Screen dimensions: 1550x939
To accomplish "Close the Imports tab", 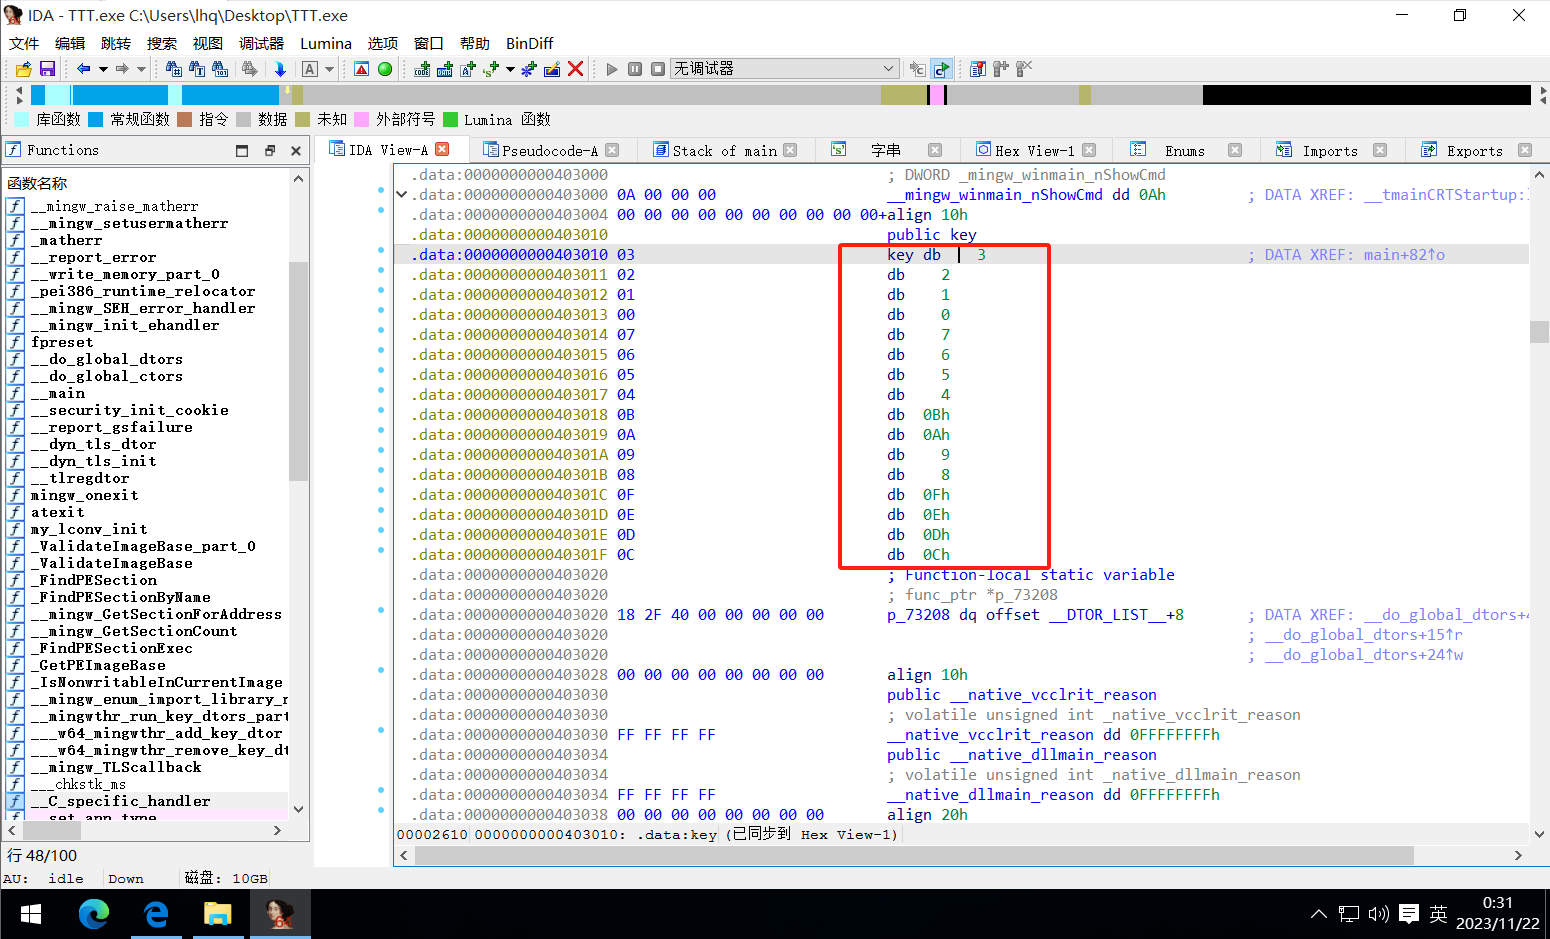I will pos(1380,150).
